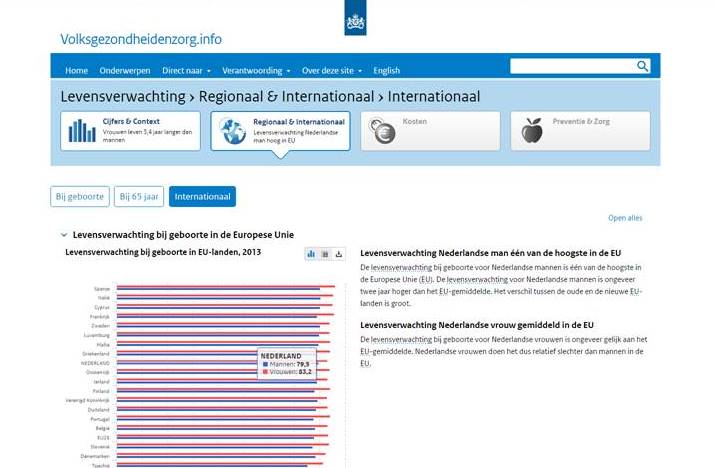Switch chart to table view
The image size is (714, 468).
coord(325,254)
